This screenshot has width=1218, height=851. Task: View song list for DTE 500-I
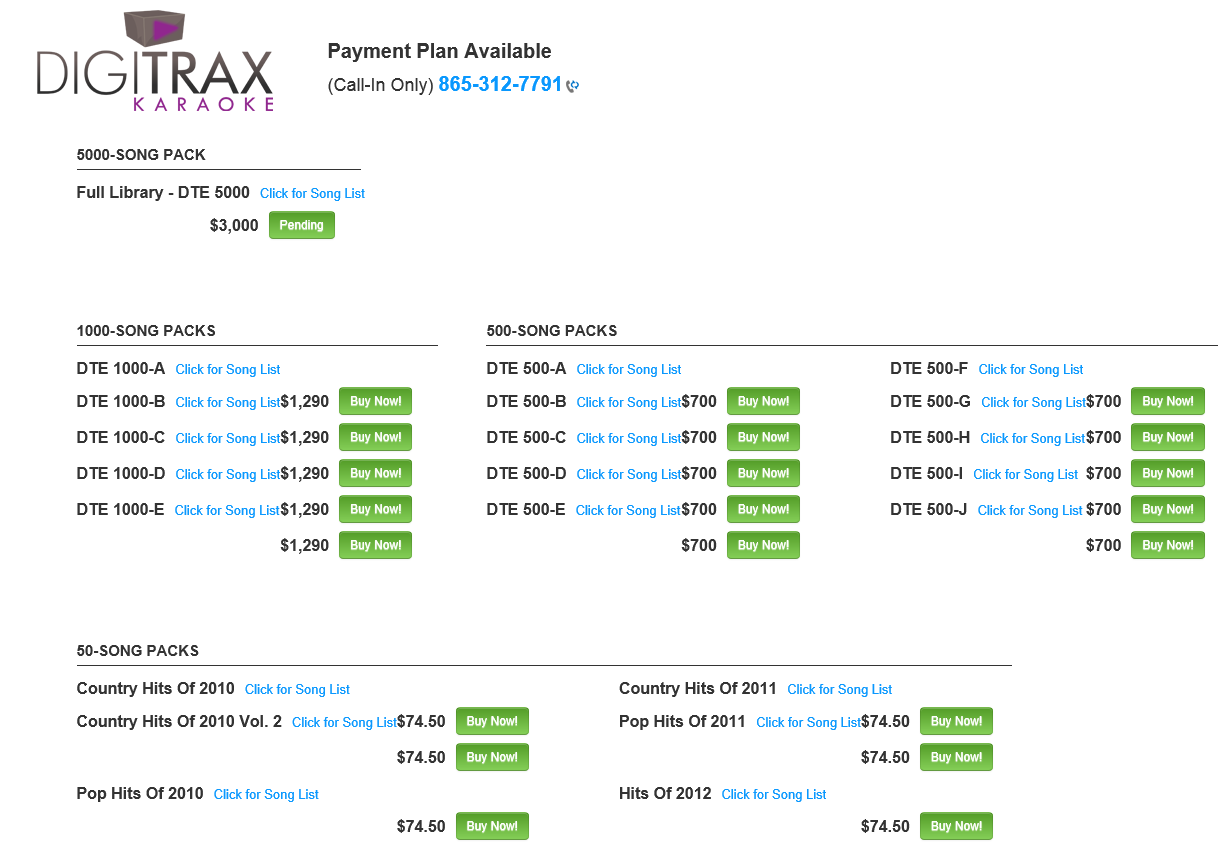[1025, 475]
